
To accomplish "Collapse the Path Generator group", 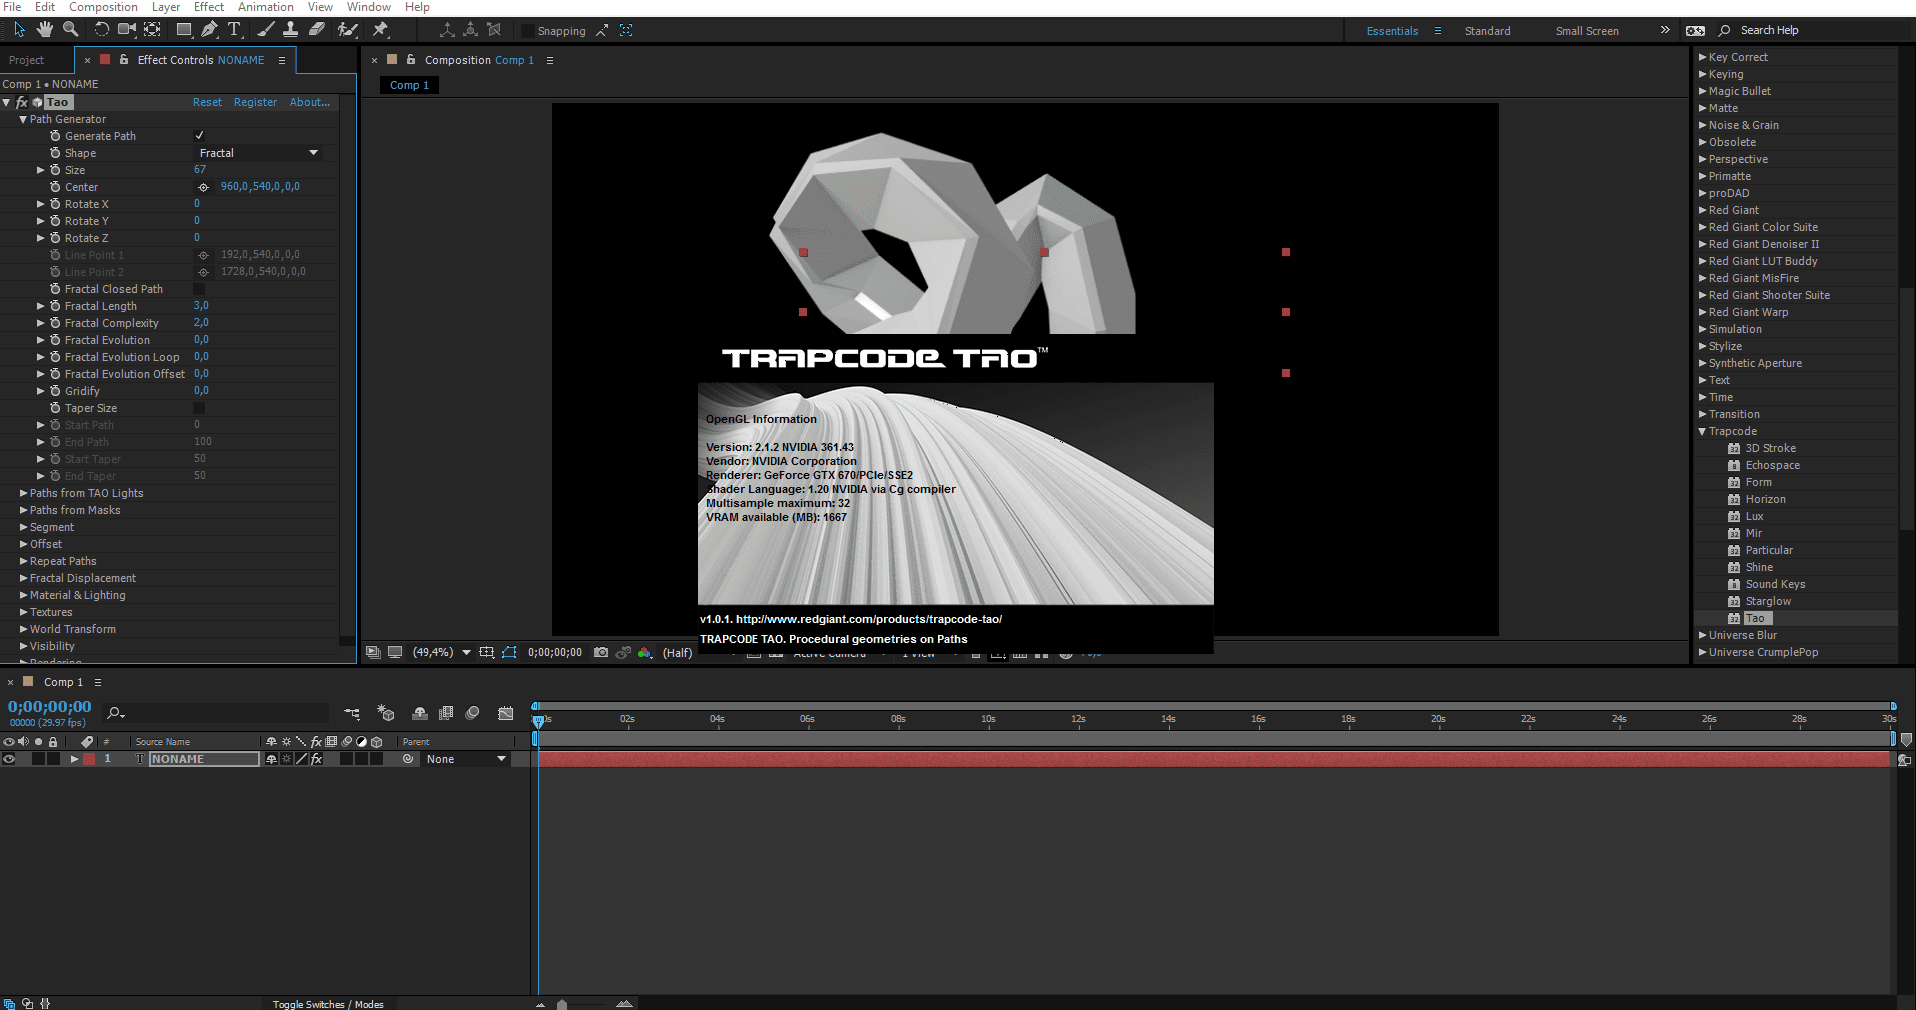I will click(23, 119).
